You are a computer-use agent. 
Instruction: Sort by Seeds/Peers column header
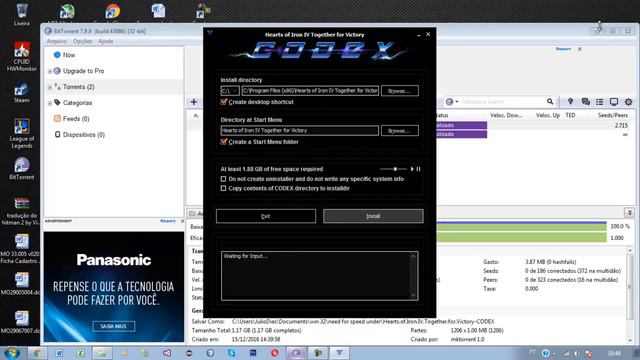tap(613, 116)
